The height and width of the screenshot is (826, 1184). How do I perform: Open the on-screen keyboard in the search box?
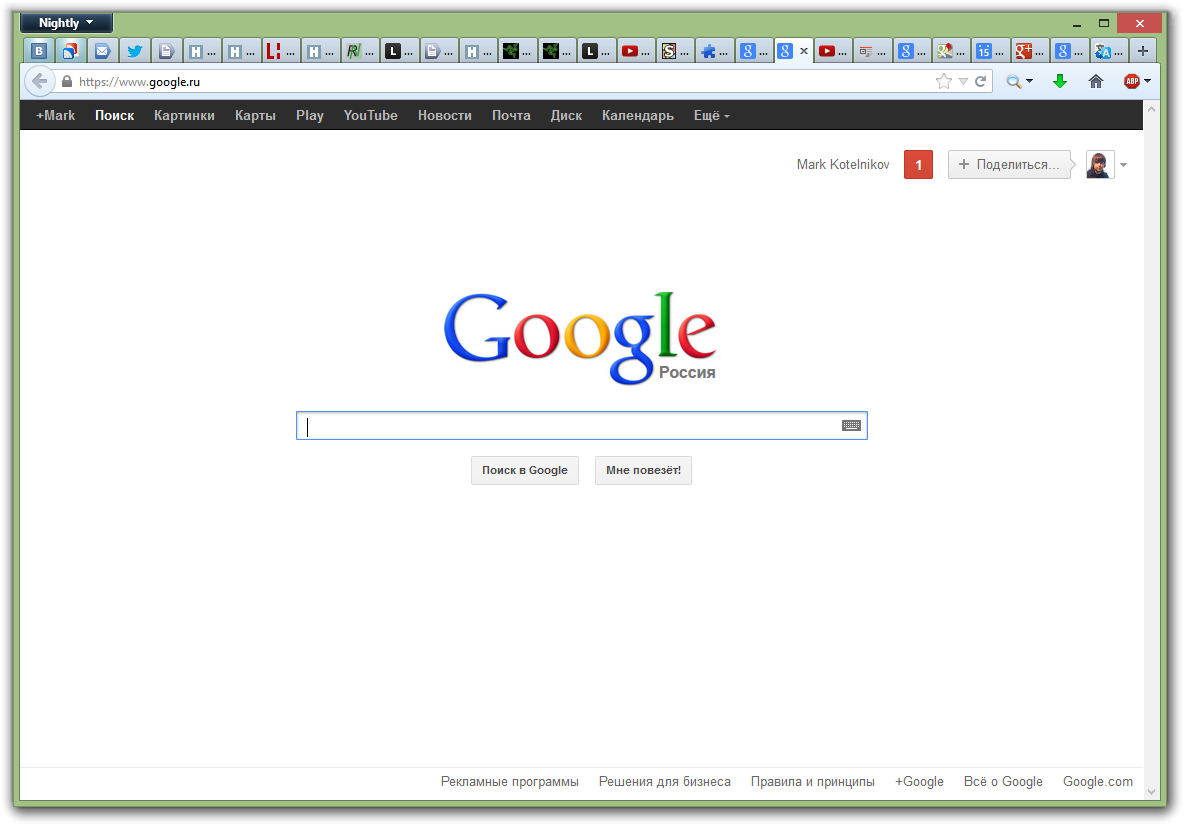click(x=851, y=426)
